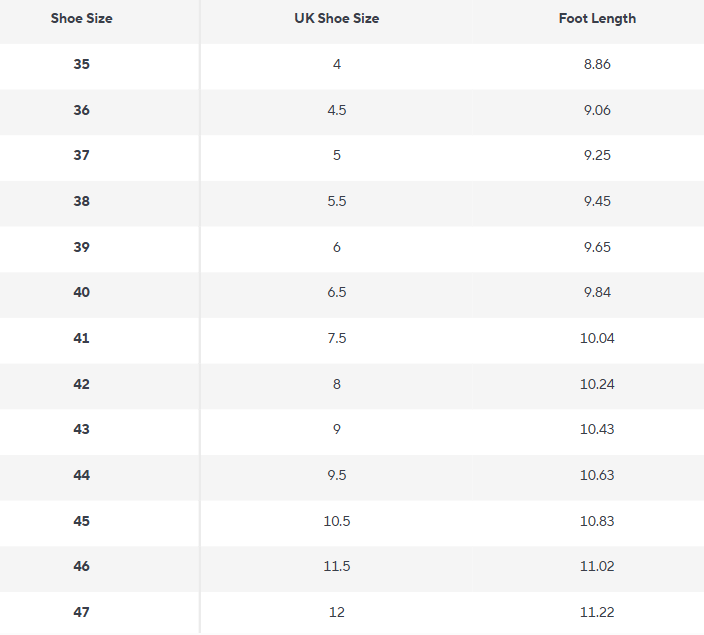Image resolution: width=704 pixels, height=635 pixels.
Task: Click the Shoe Size column header
Action: coord(81,18)
